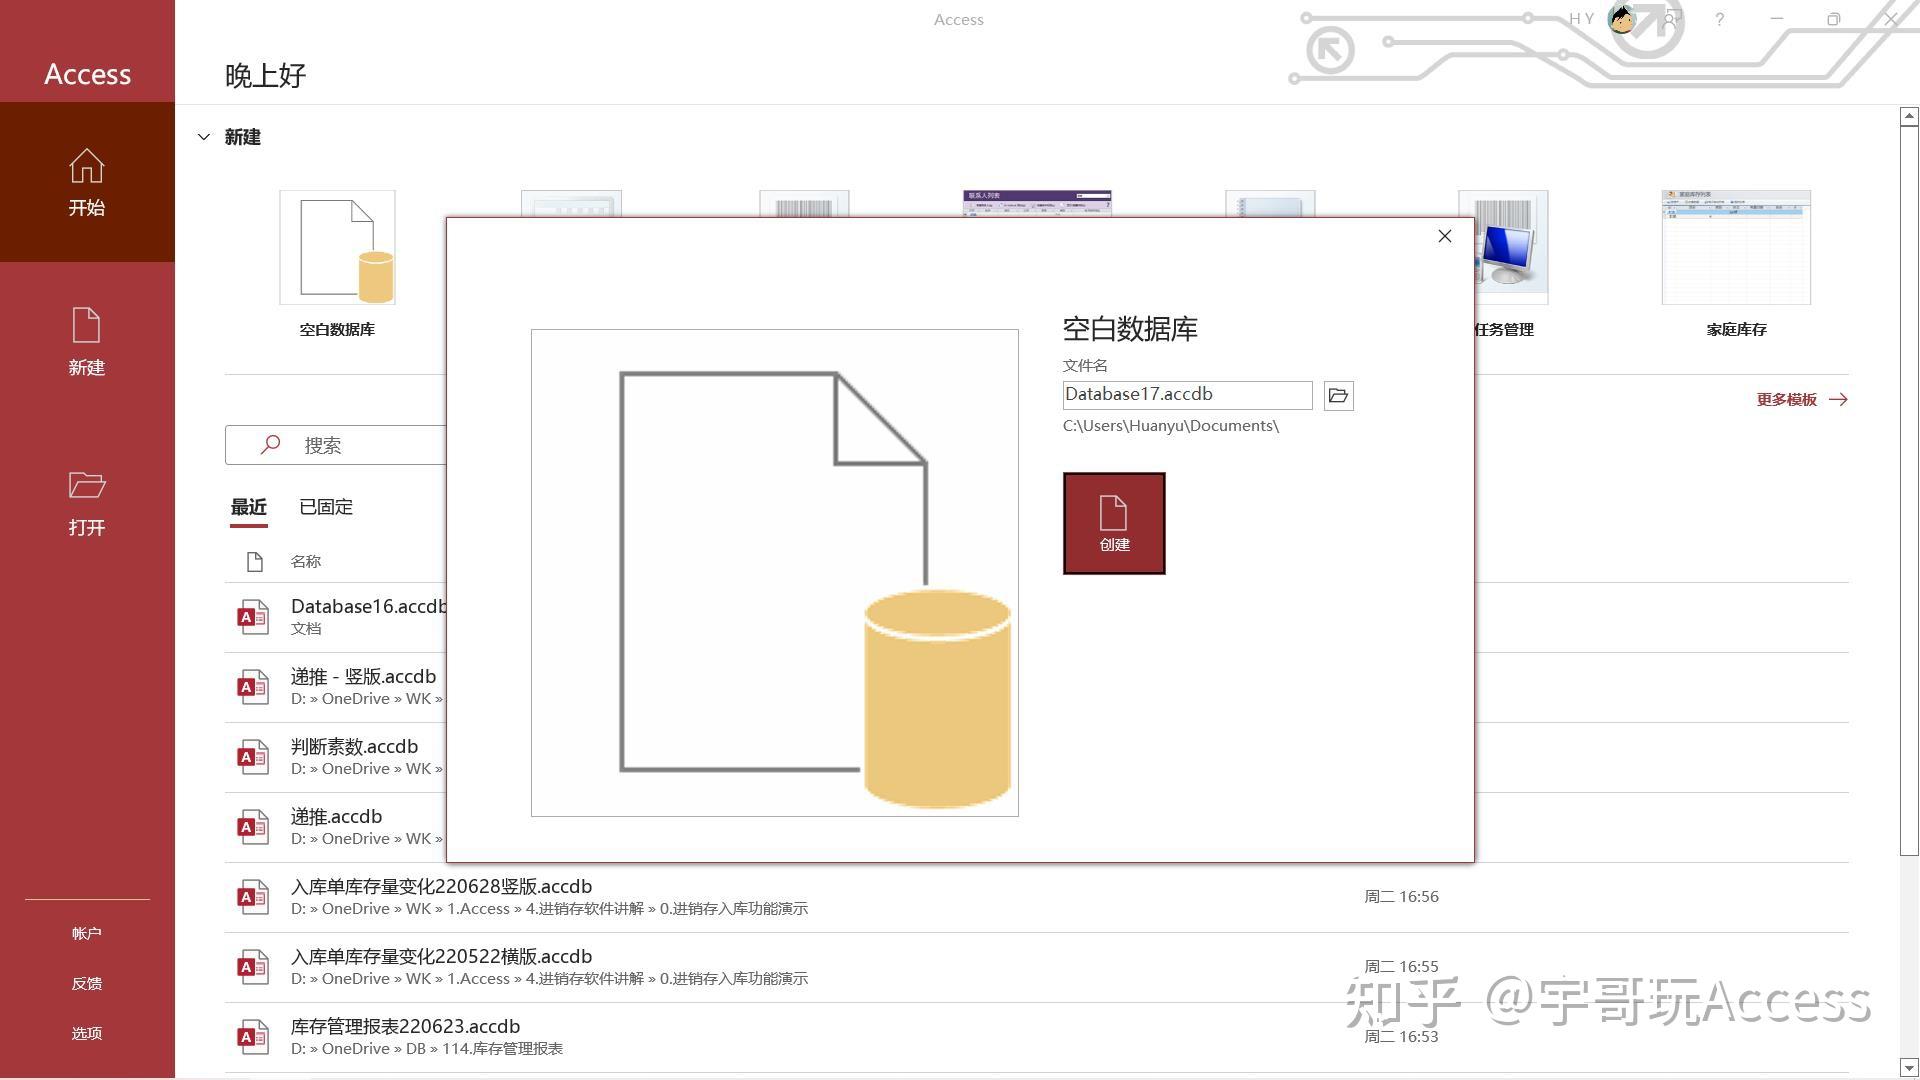
Task: Click the search magnifier icon
Action: tap(270, 445)
